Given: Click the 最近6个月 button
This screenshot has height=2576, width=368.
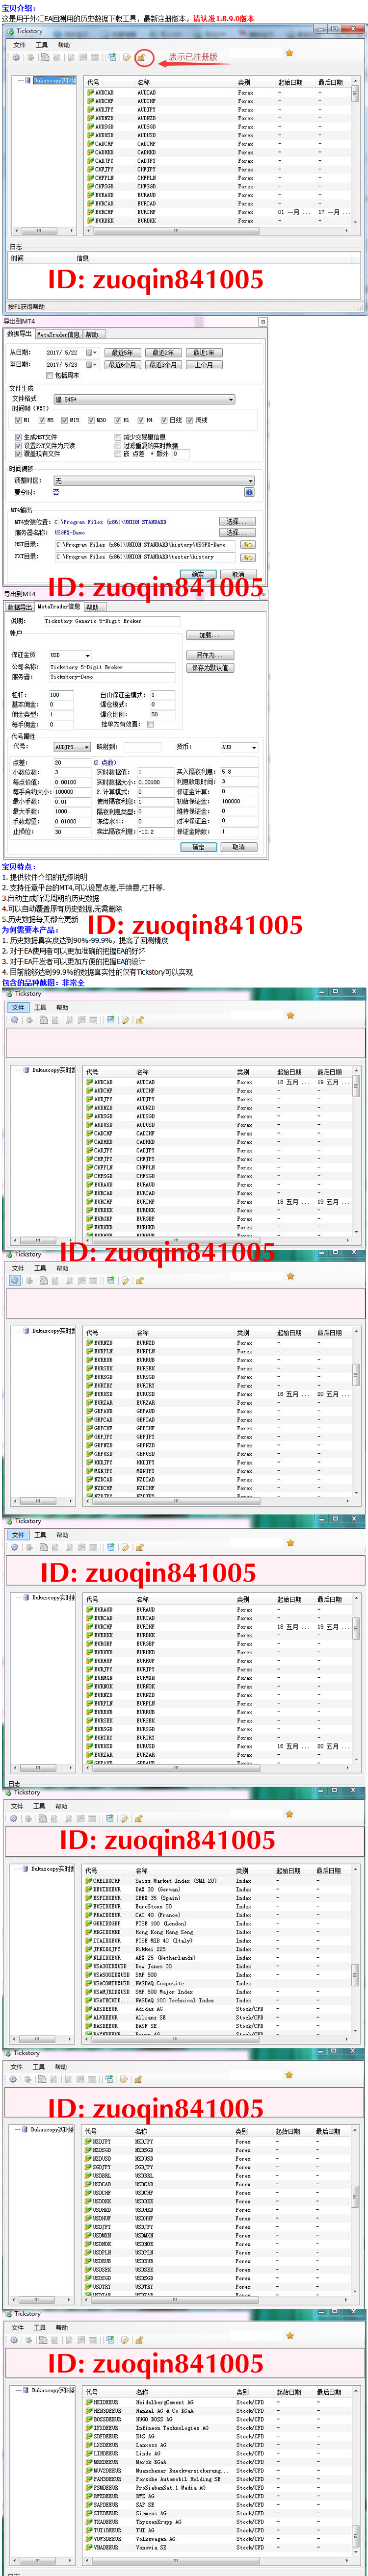Looking at the screenshot, I should point(122,365).
